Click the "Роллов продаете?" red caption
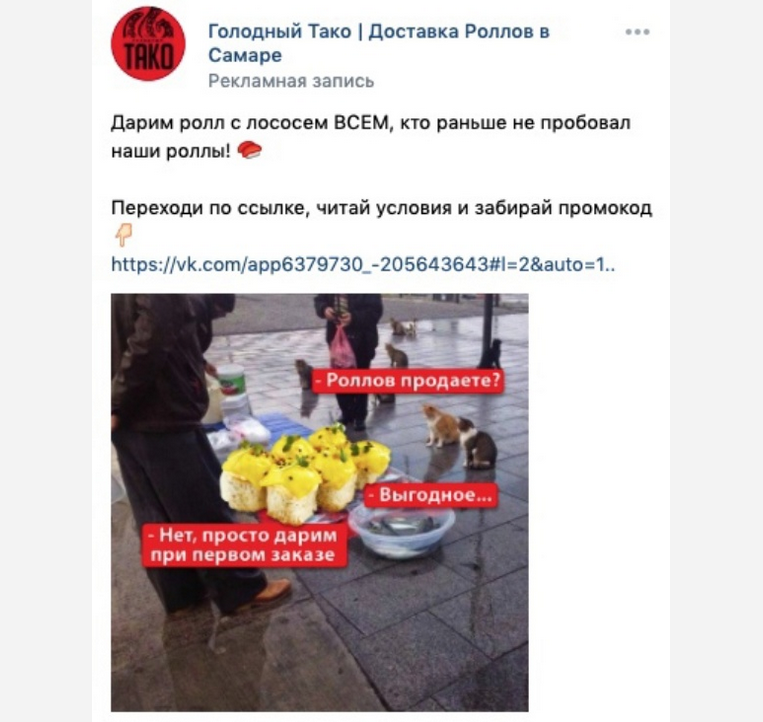Viewport: 763px width, 722px height. click(408, 380)
